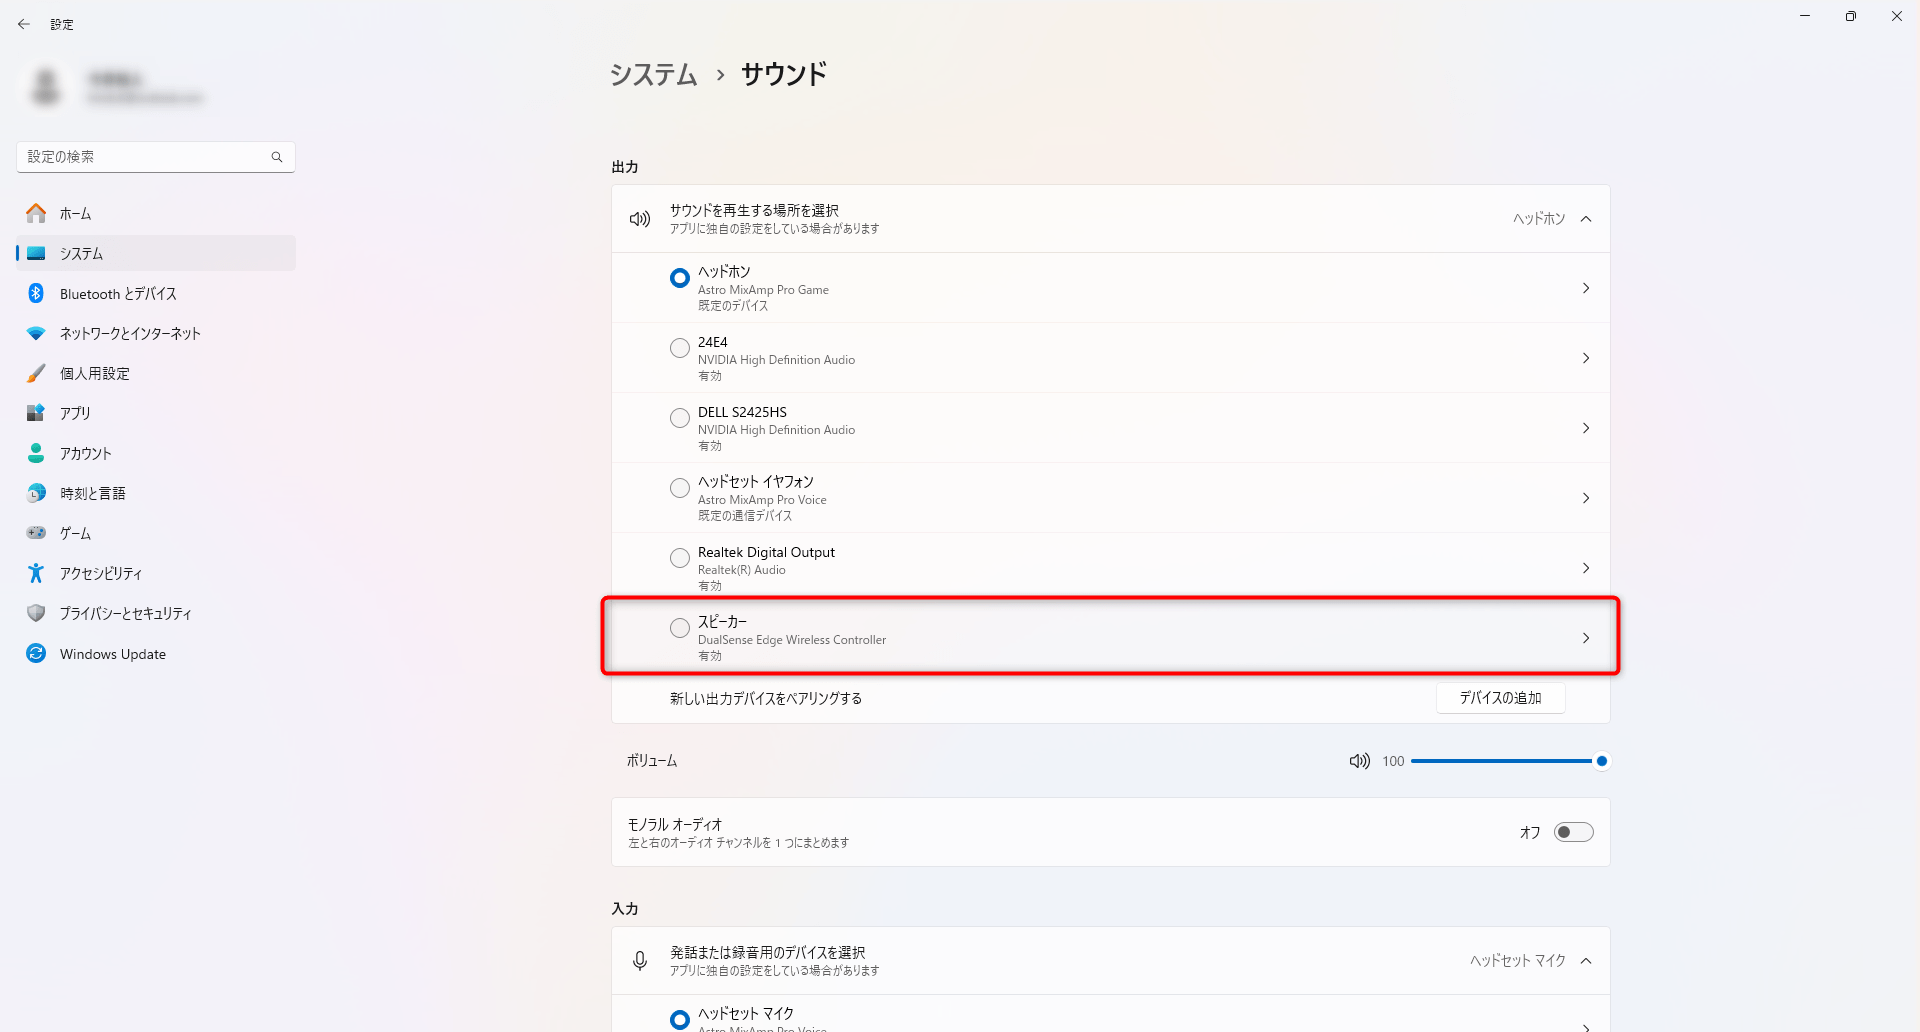Select スピーカー DualSense Edge radio button
1920x1032 pixels.
[x=680, y=628]
